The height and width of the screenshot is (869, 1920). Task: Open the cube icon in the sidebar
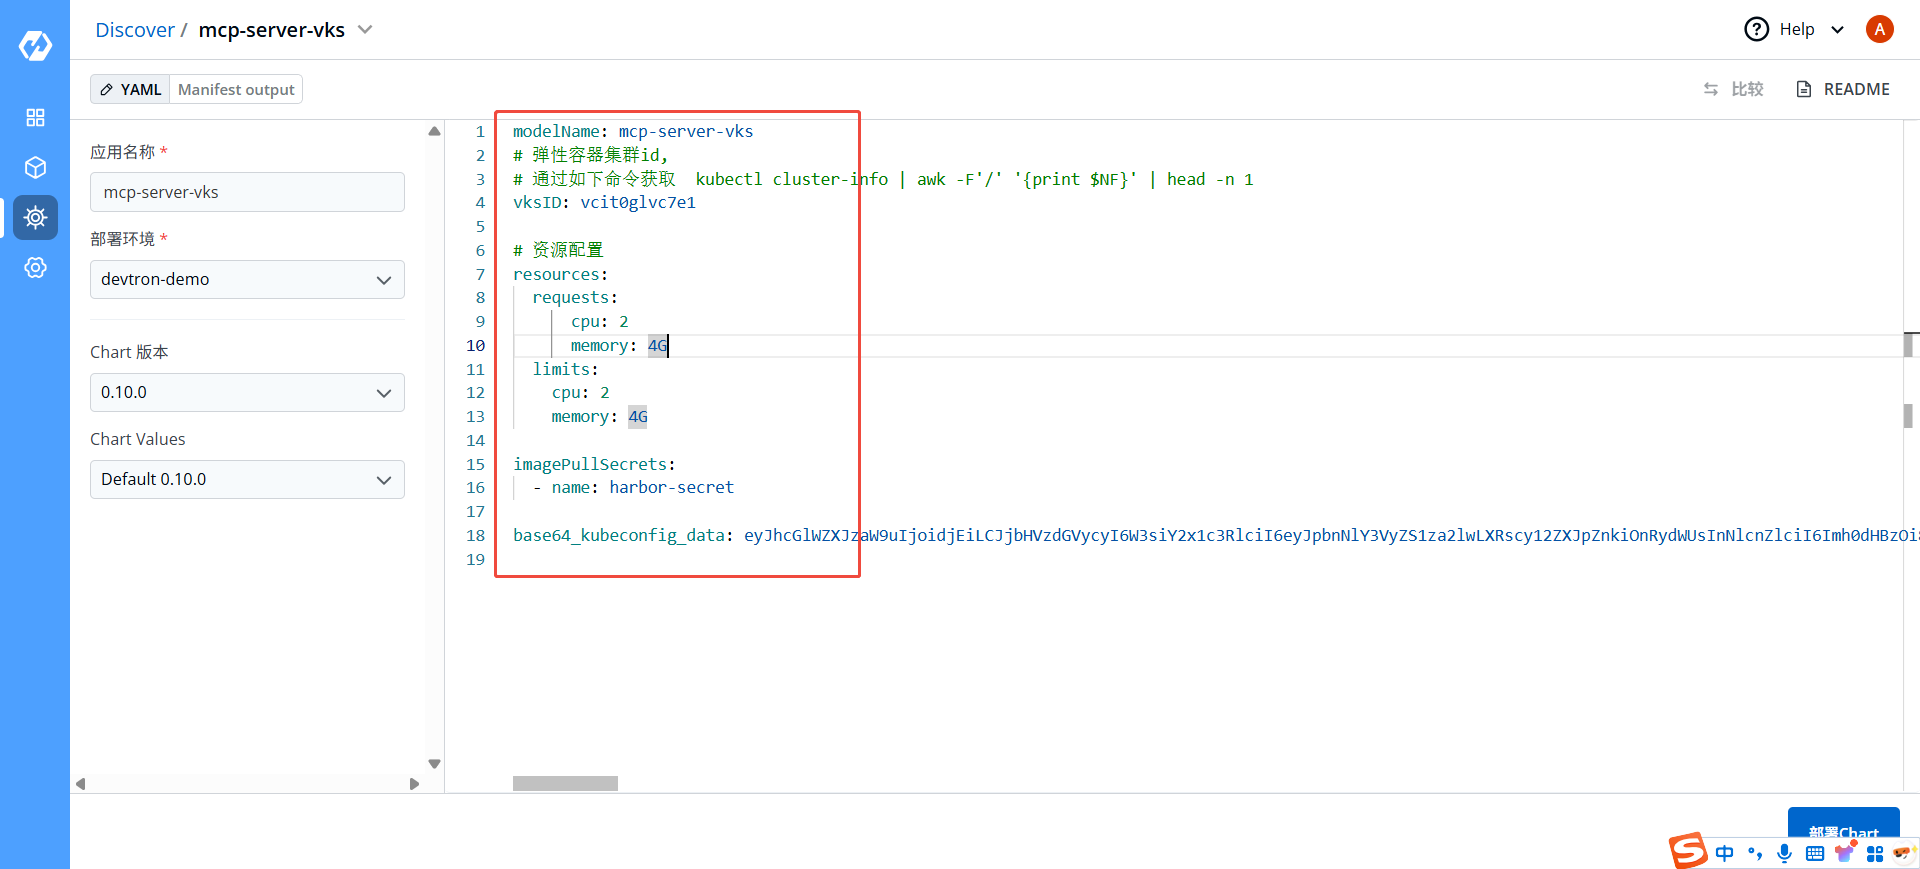point(35,167)
